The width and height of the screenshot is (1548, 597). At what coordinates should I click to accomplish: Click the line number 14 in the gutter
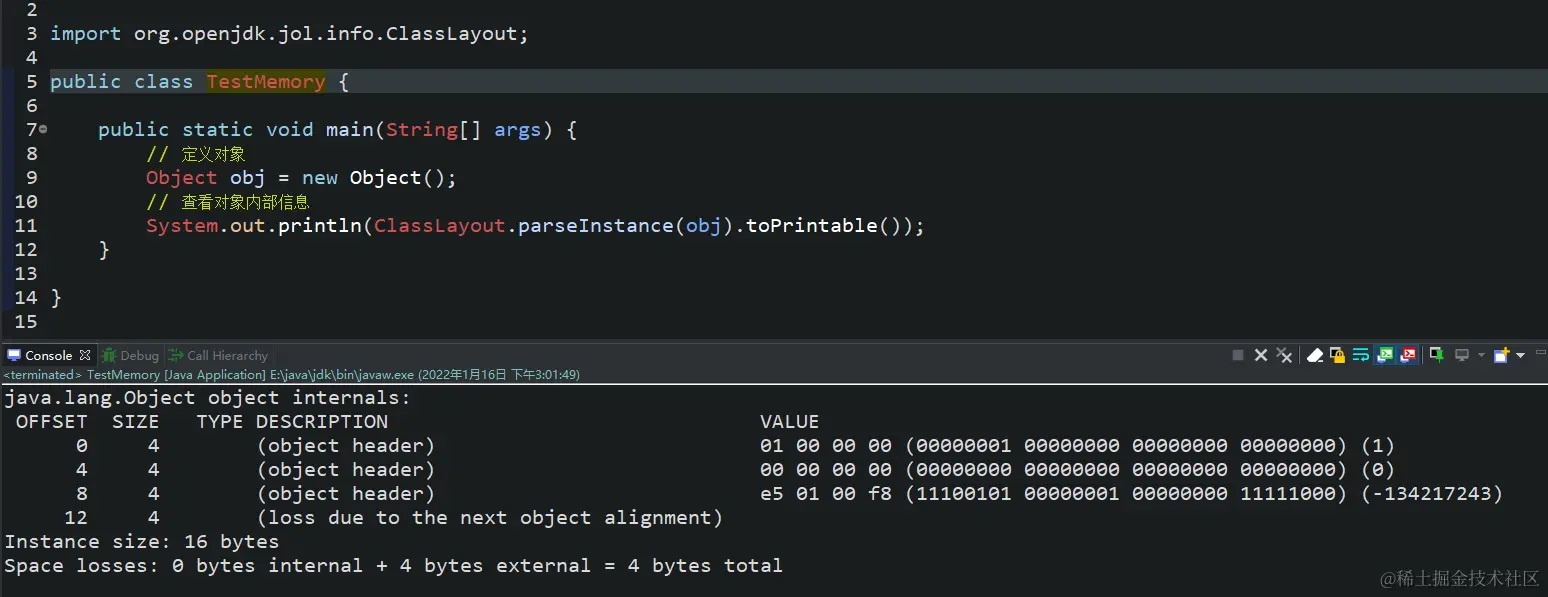tap(26, 298)
